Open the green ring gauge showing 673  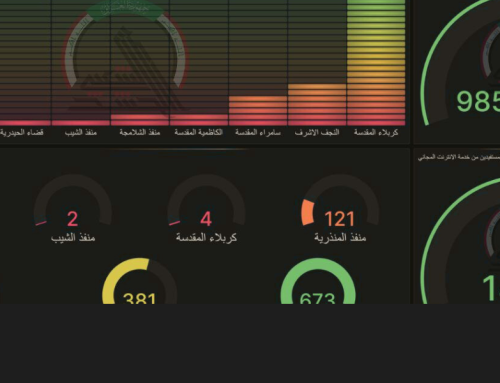coord(318,281)
